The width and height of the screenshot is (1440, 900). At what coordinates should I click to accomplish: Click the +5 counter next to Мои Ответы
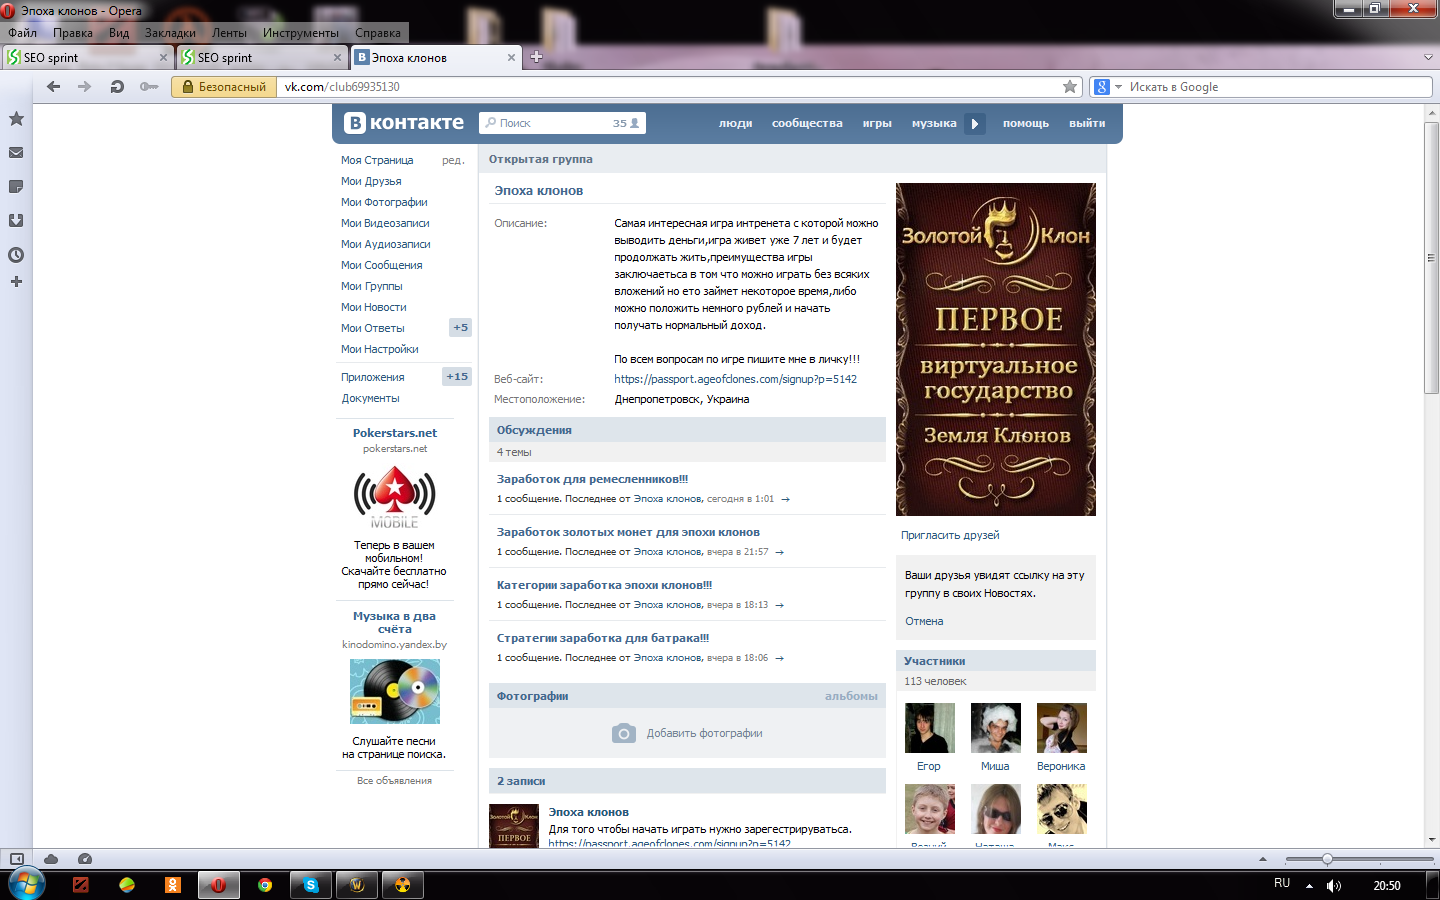point(460,327)
